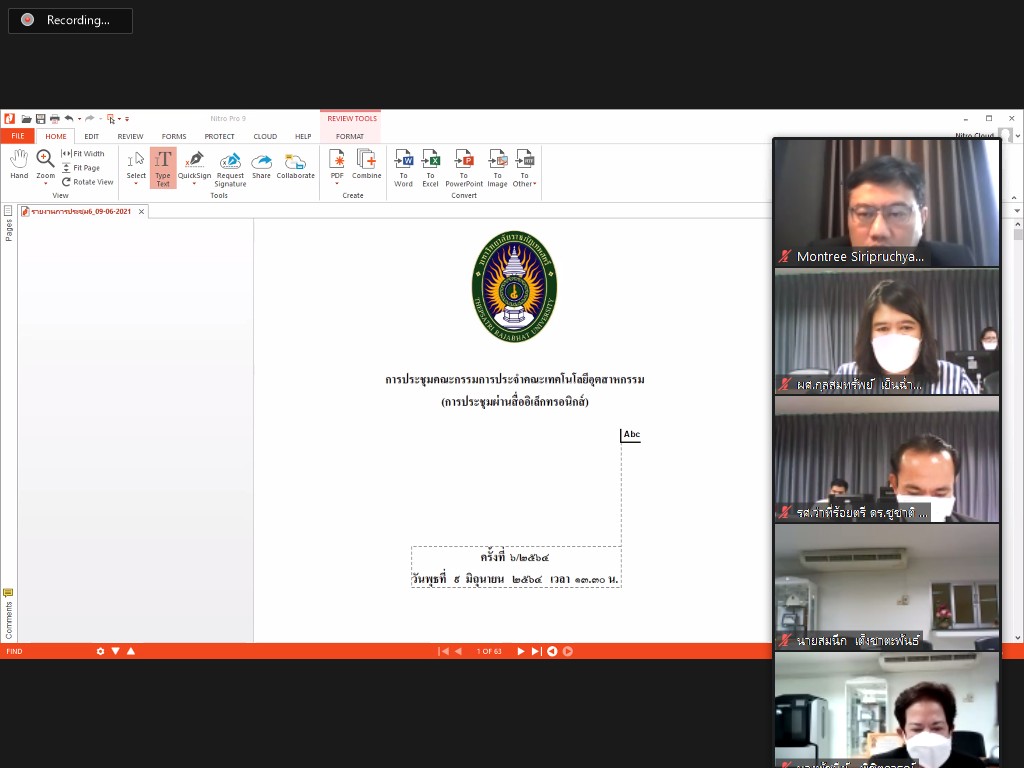The height and width of the screenshot is (768, 1024).
Task: Toggle the Type Text tool
Action: point(163,168)
